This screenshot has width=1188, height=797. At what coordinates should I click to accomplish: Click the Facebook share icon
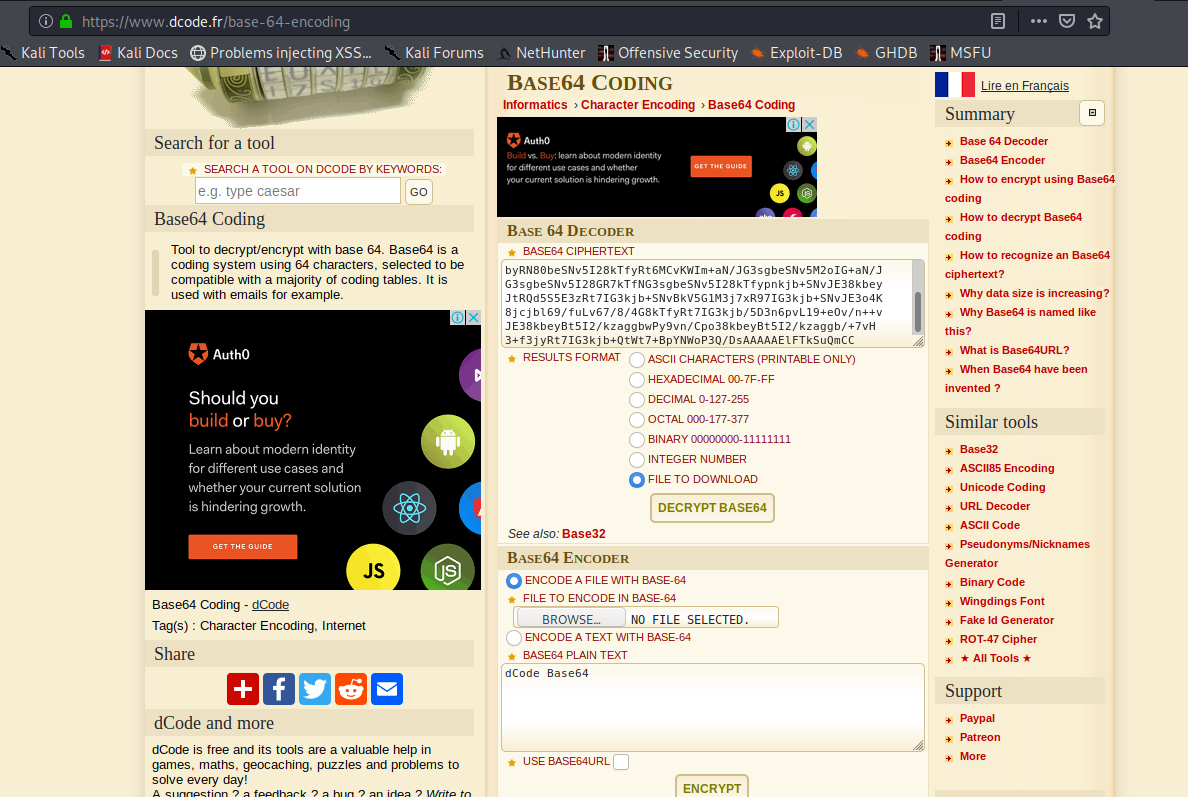[x=278, y=688]
